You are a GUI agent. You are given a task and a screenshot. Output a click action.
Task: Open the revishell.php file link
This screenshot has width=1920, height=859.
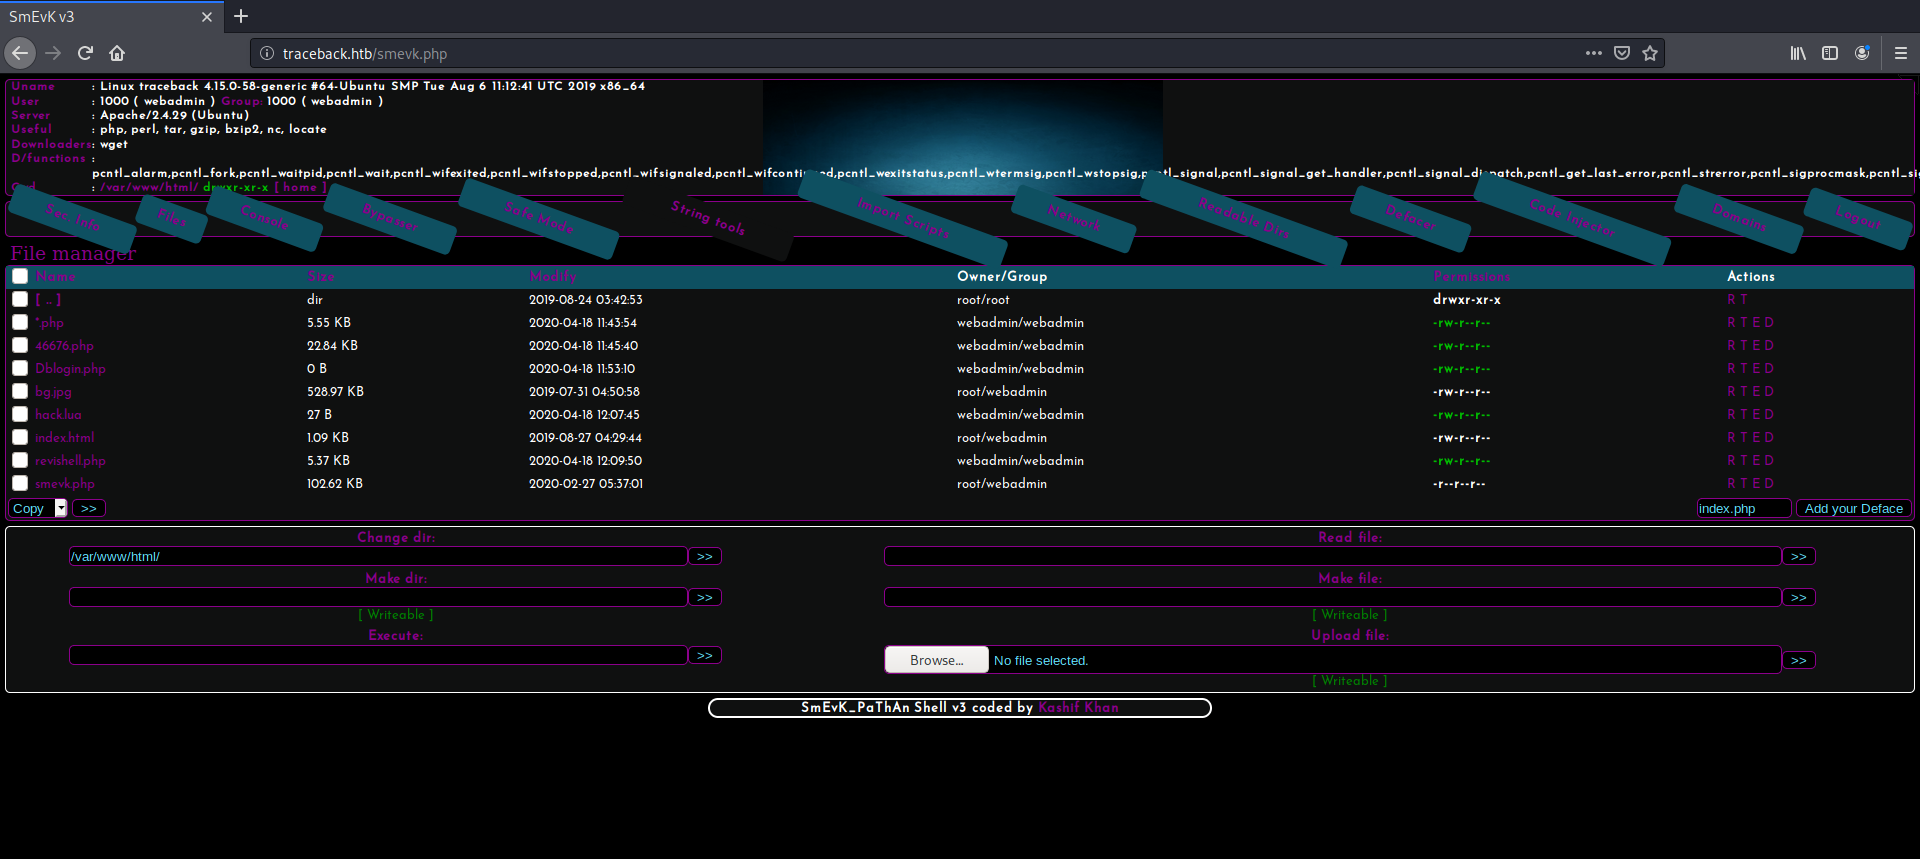[x=70, y=461]
